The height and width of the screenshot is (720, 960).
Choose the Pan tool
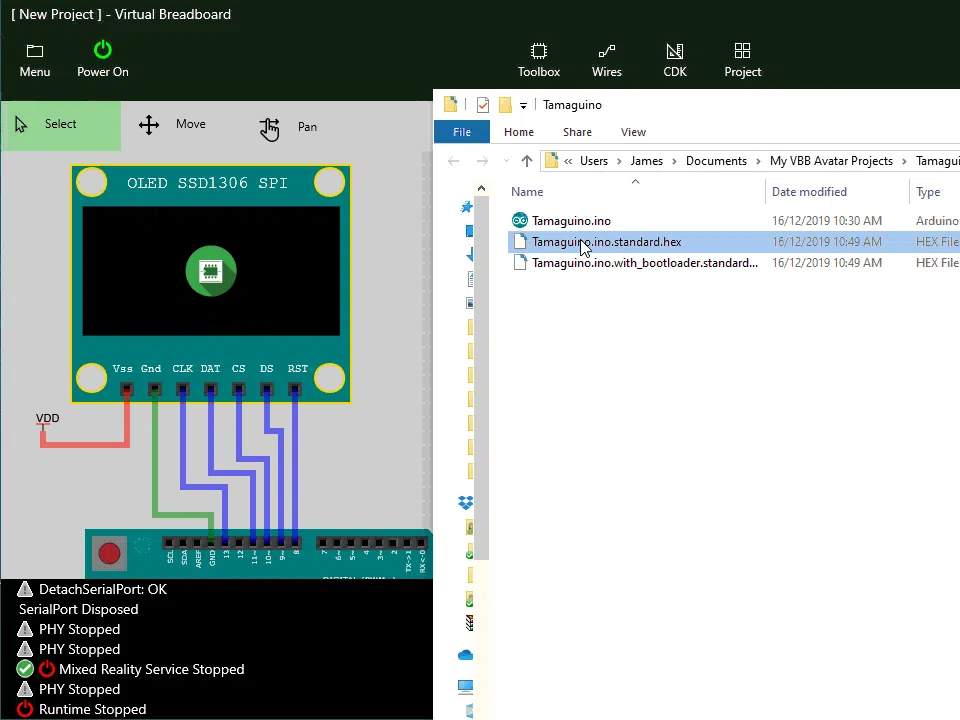click(x=288, y=127)
